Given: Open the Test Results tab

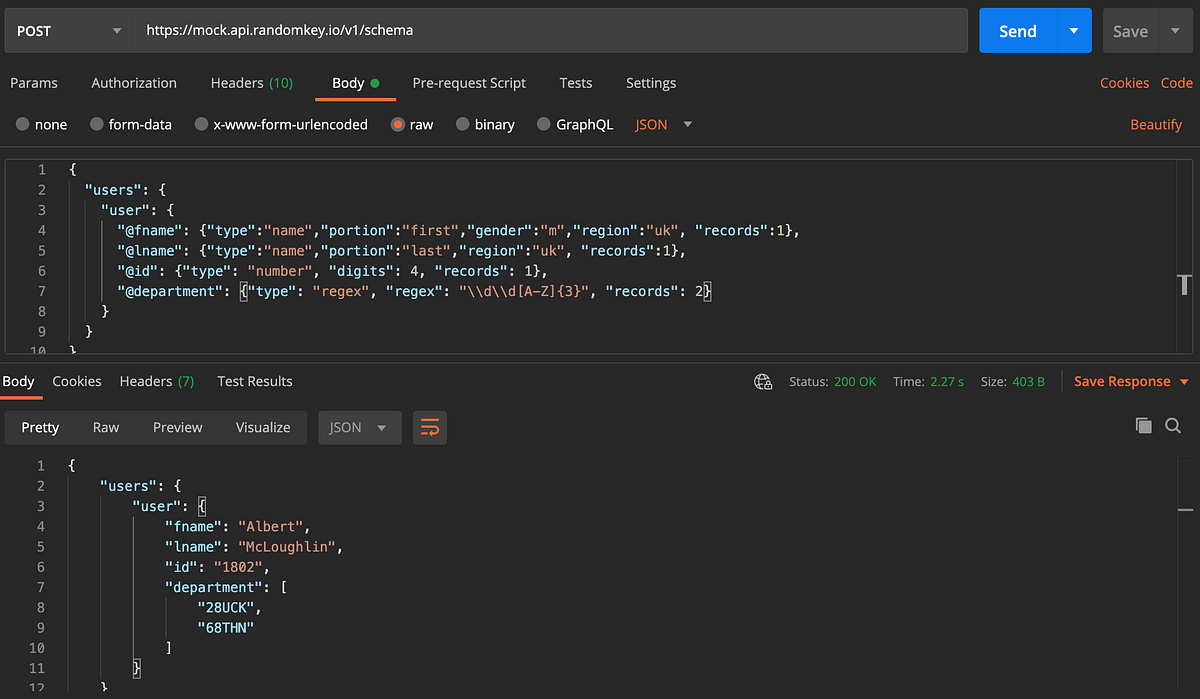Looking at the screenshot, I should (255, 381).
